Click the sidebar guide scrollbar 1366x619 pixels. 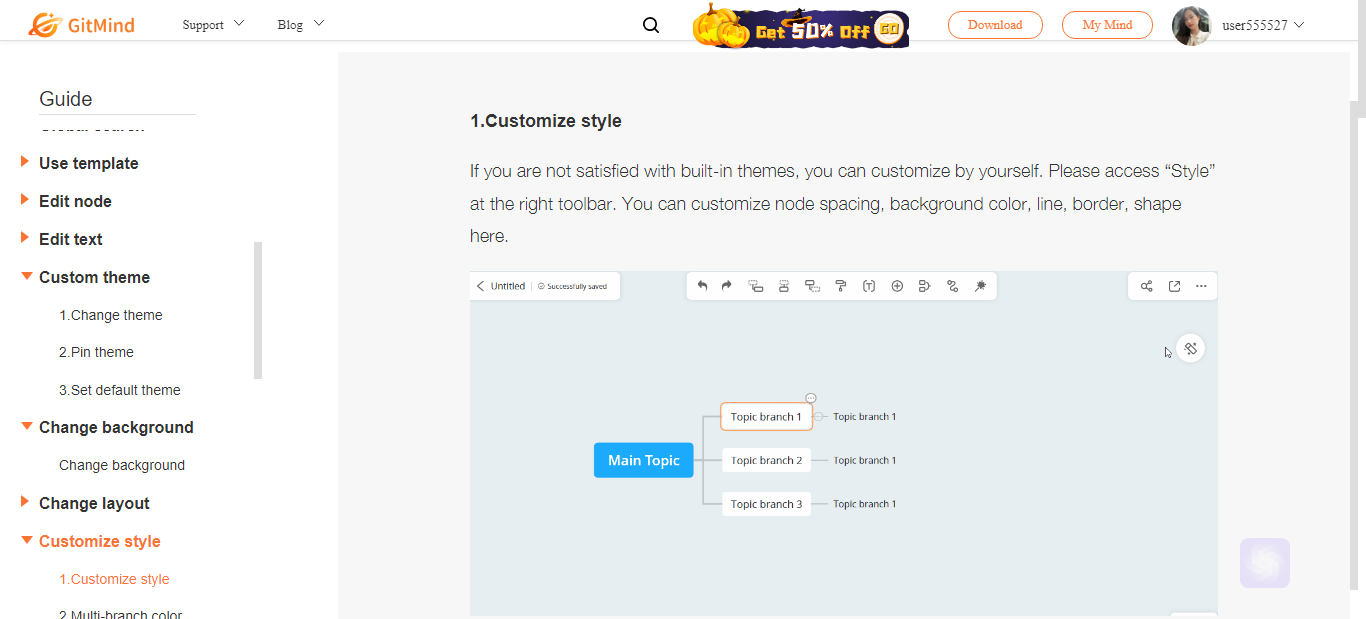click(258, 310)
